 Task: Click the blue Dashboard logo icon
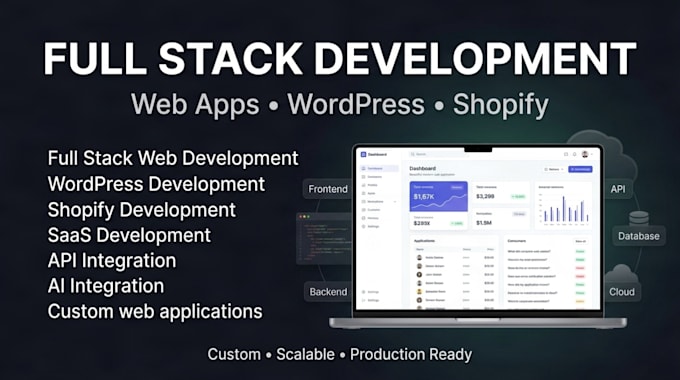click(363, 154)
